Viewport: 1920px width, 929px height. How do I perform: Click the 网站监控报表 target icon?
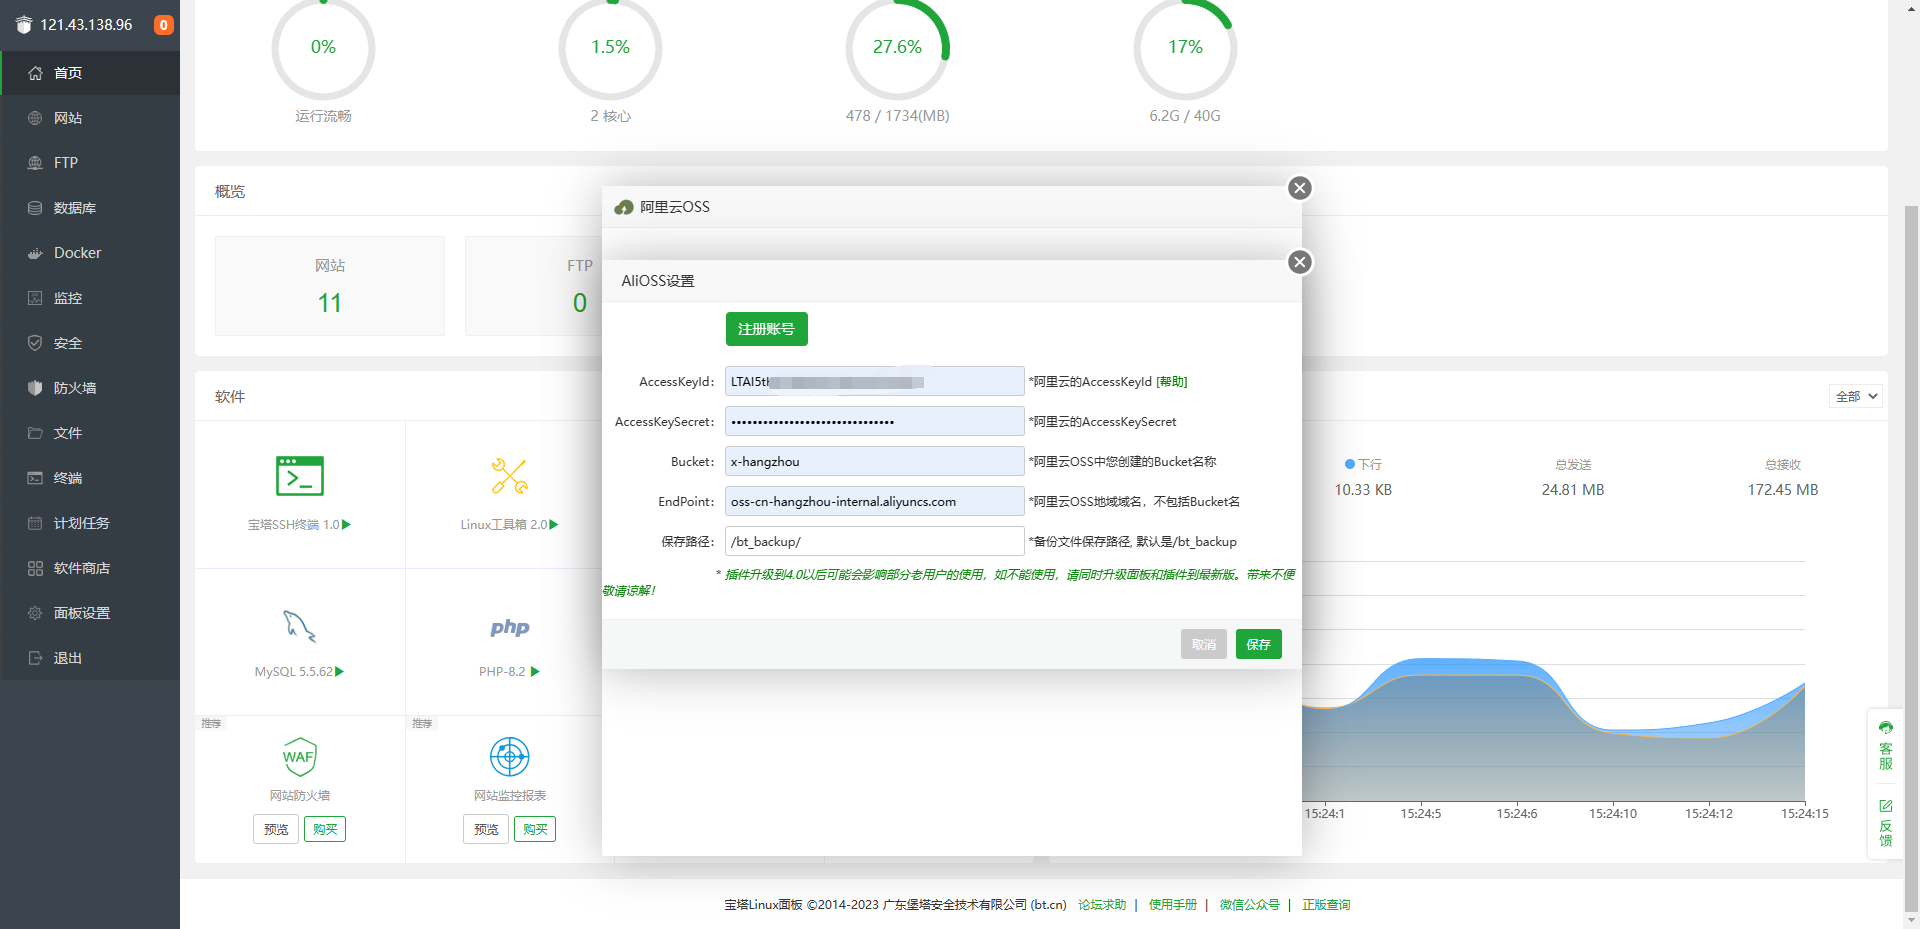coord(510,757)
